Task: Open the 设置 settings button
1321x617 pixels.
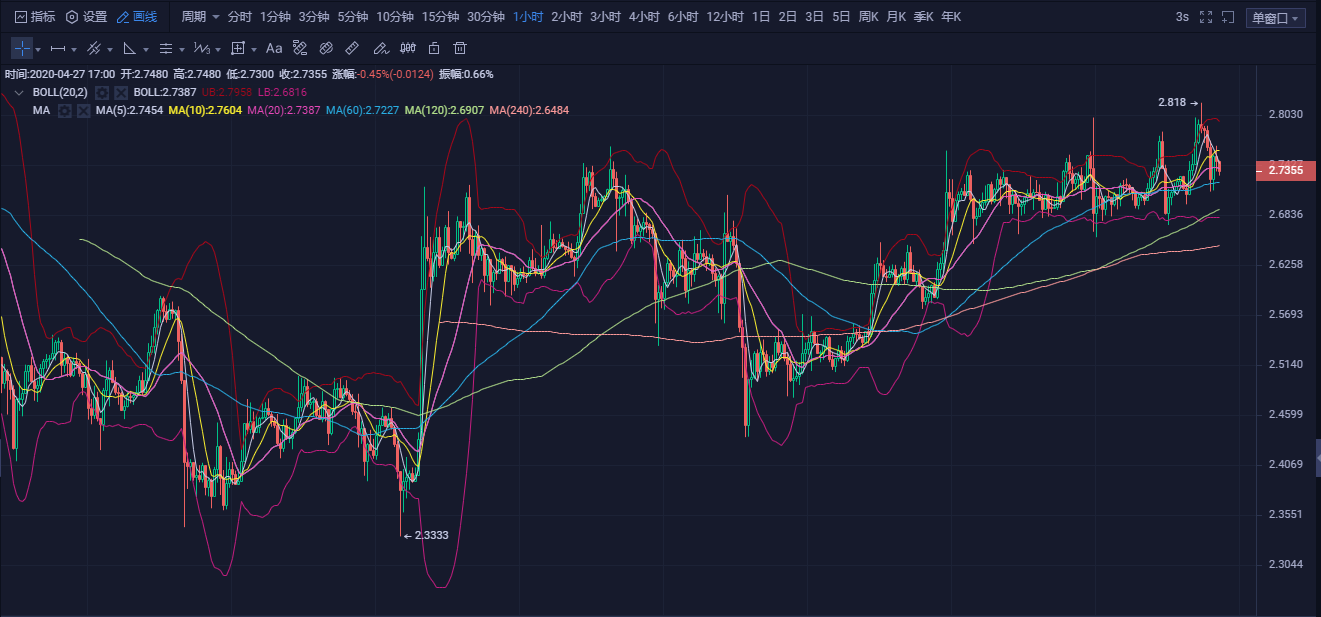Action: coord(86,17)
